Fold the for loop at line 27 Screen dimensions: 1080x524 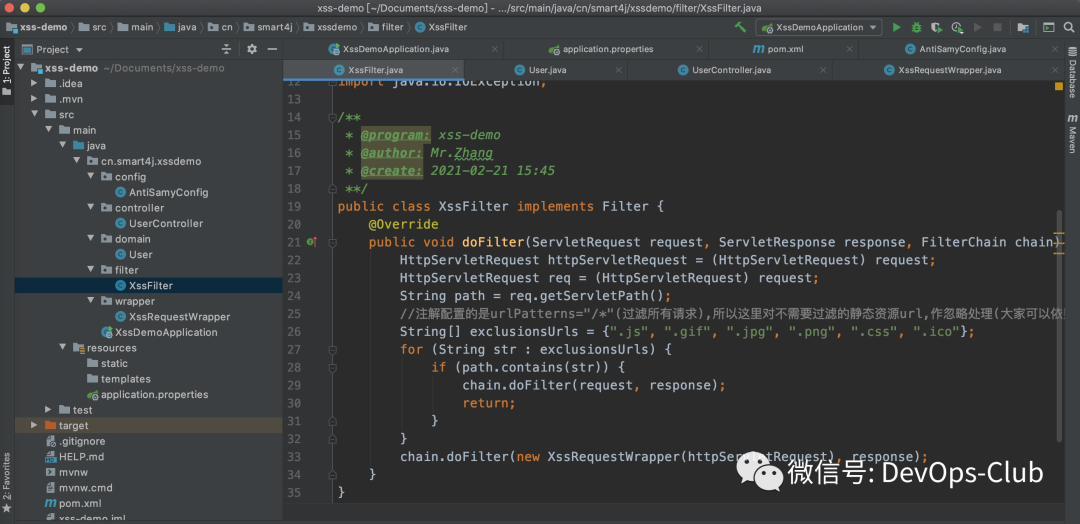coord(332,349)
